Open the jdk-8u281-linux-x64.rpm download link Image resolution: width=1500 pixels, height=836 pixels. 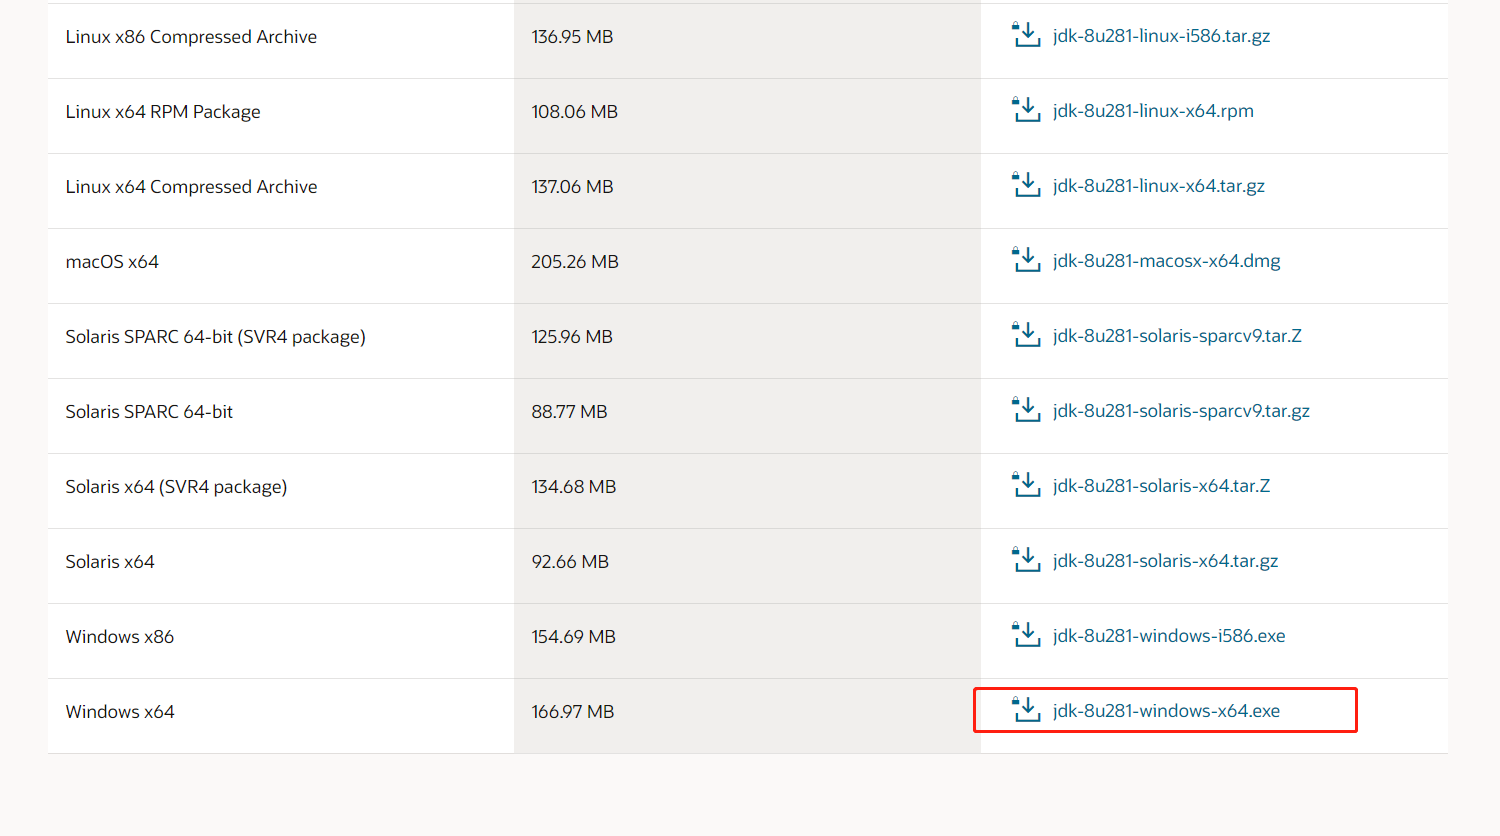1153,111
